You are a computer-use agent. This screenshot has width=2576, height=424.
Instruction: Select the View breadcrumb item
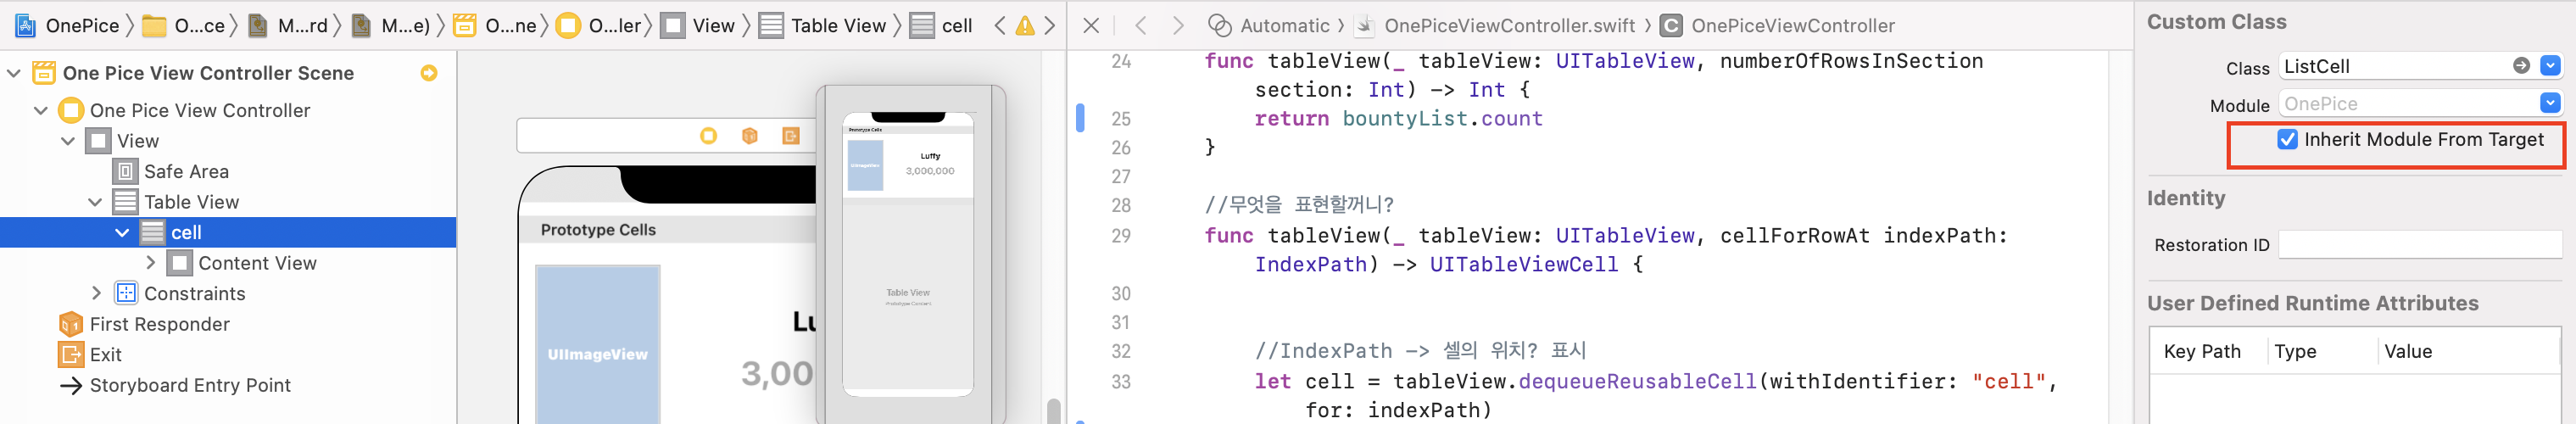(x=699, y=25)
